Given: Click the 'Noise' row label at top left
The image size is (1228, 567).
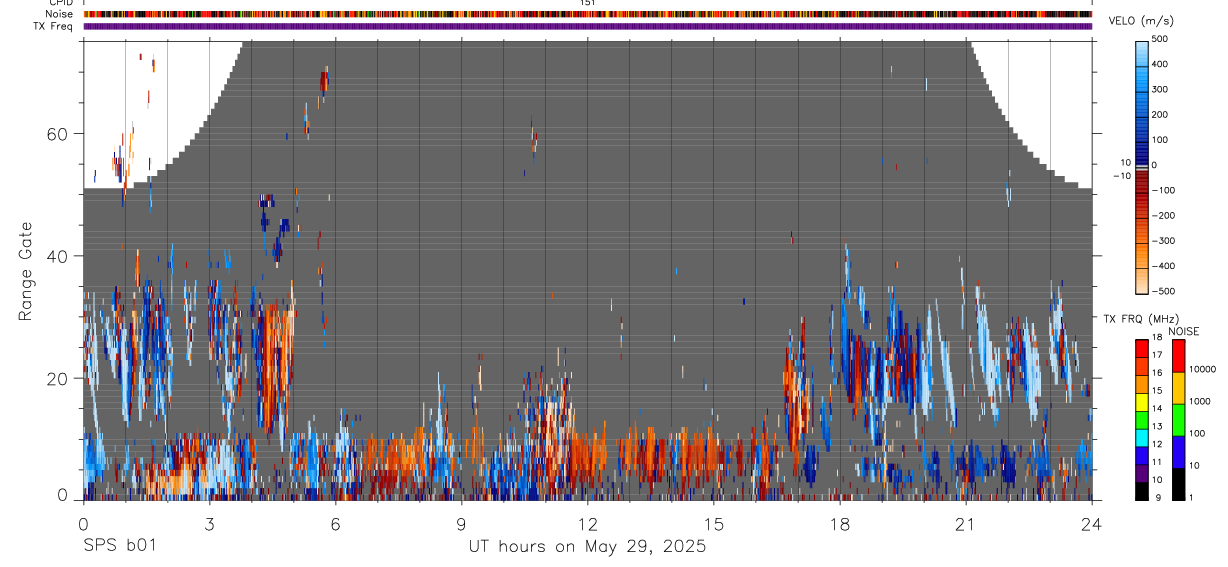Looking at the screenshot, I should [59, 14].
